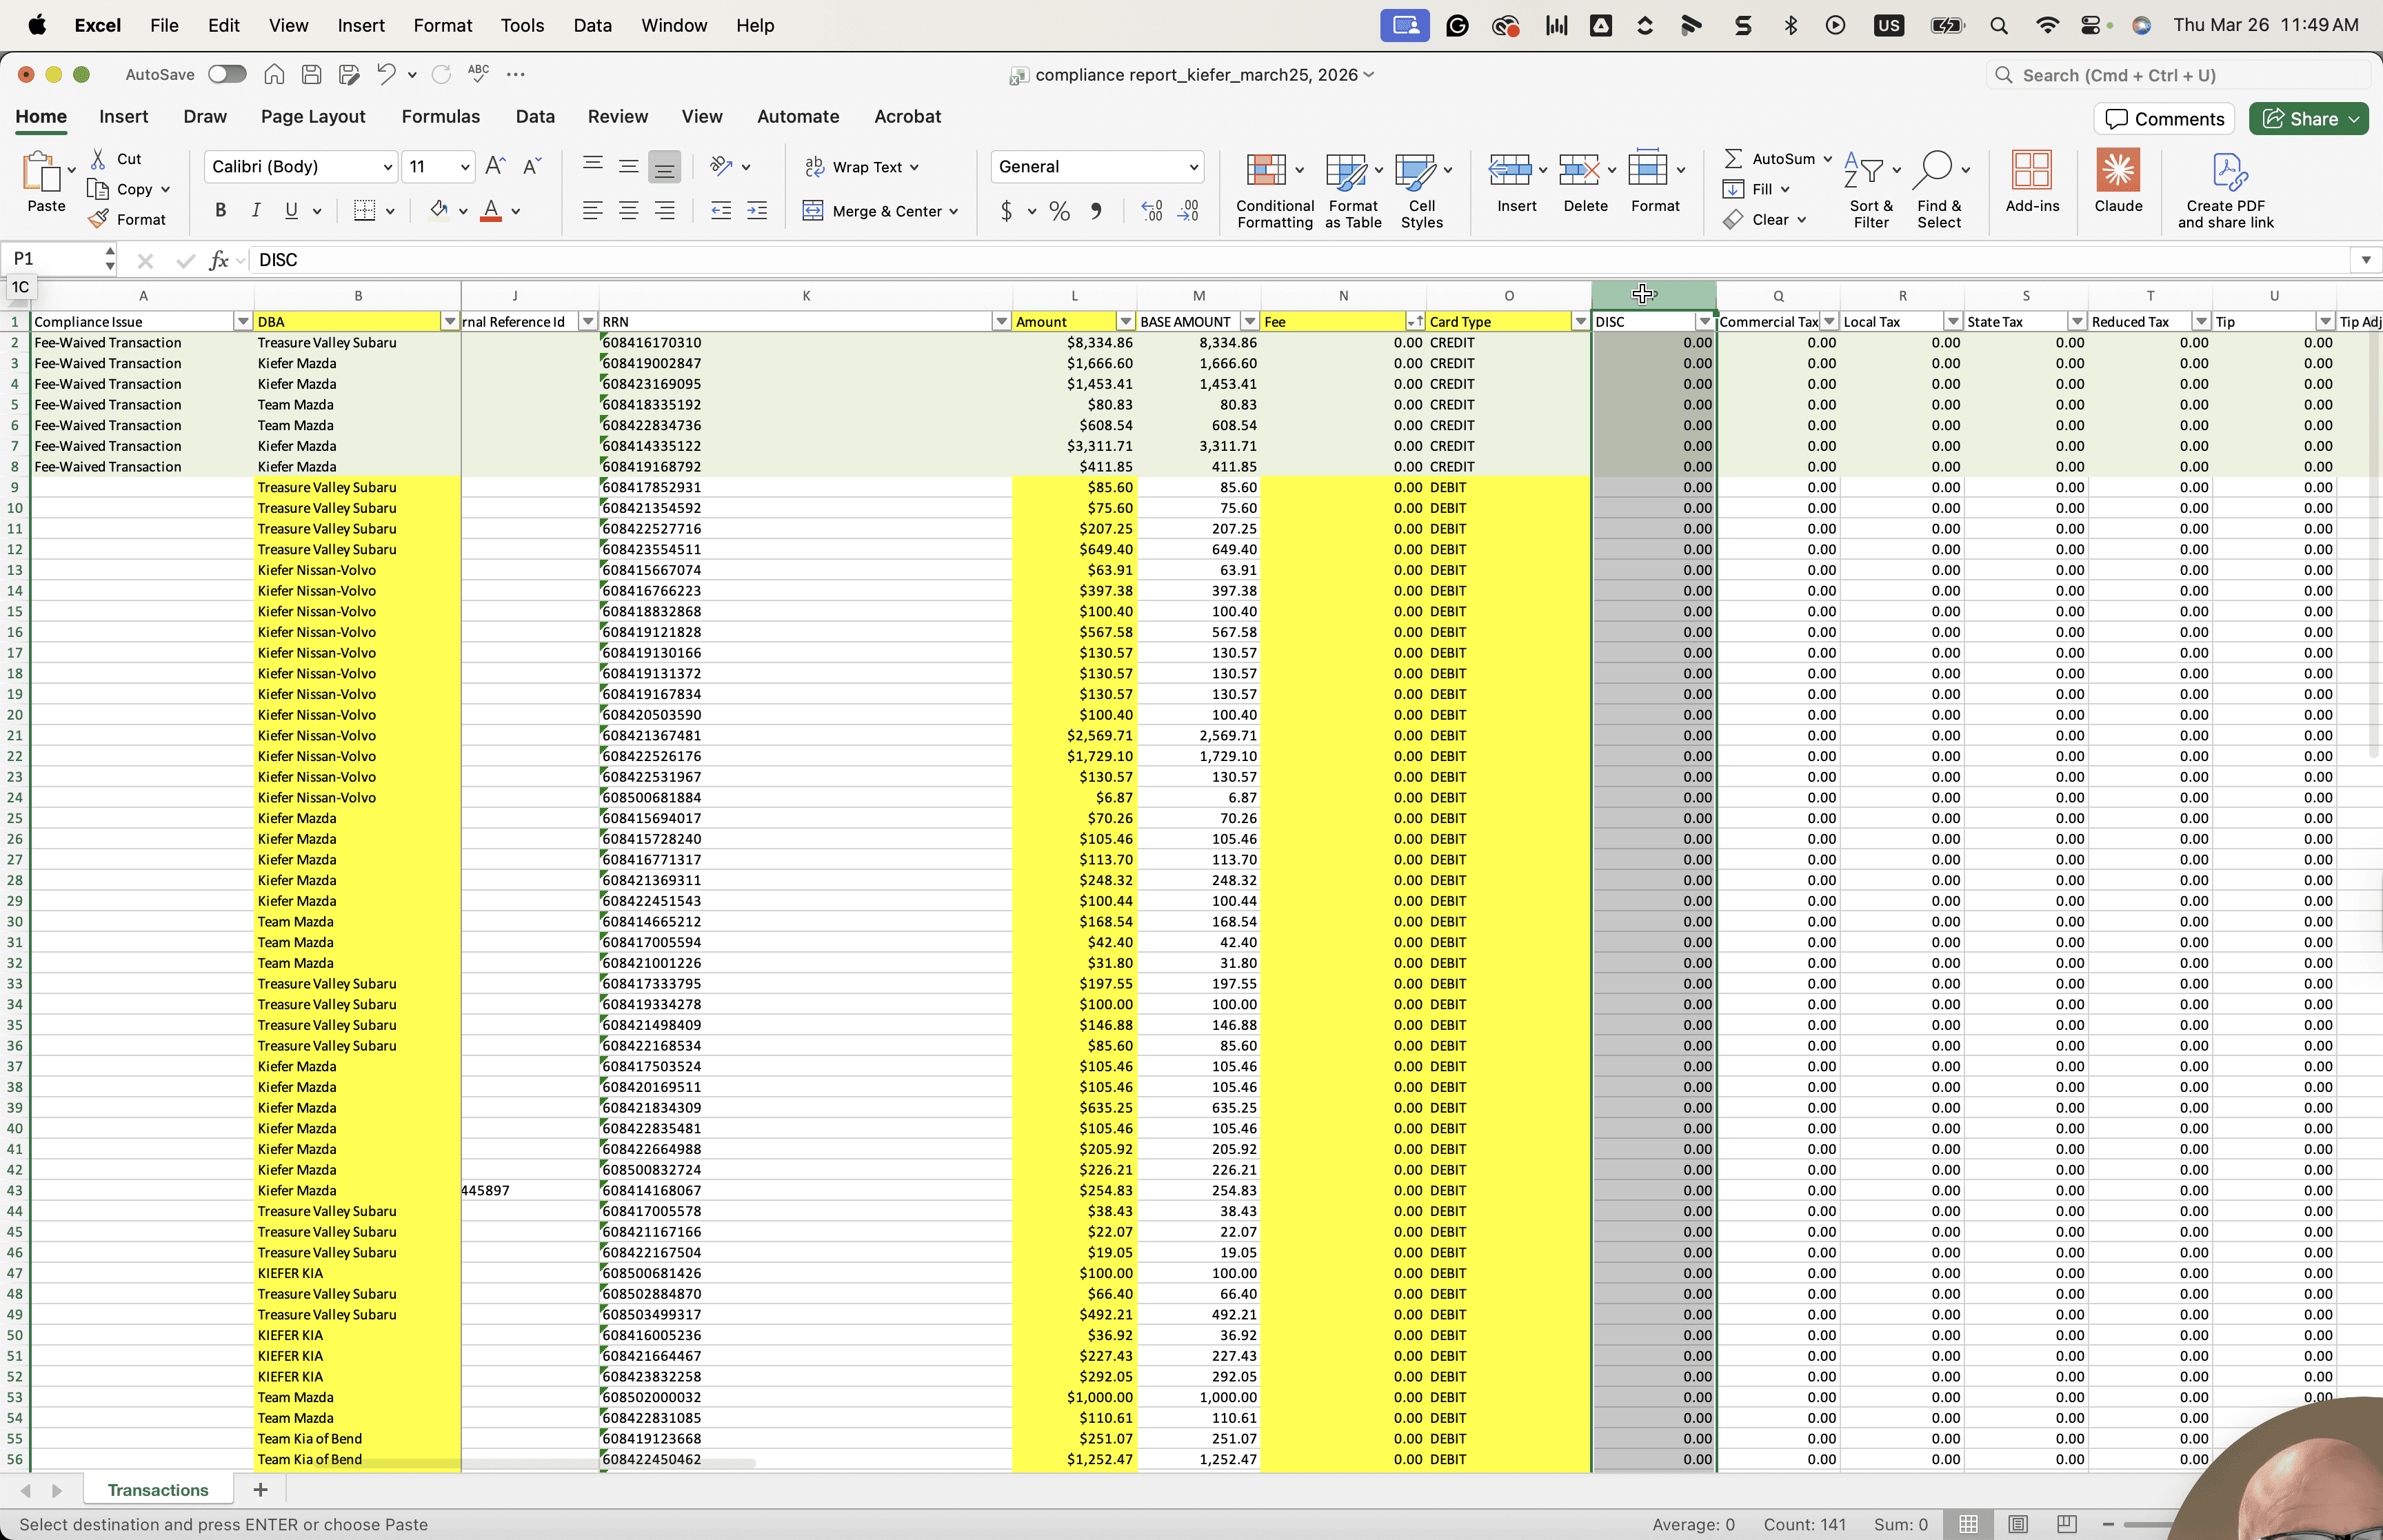This screenshot has width=2383, height=1540.
Task: Click Create PDF and share link
Action: 2226,191
